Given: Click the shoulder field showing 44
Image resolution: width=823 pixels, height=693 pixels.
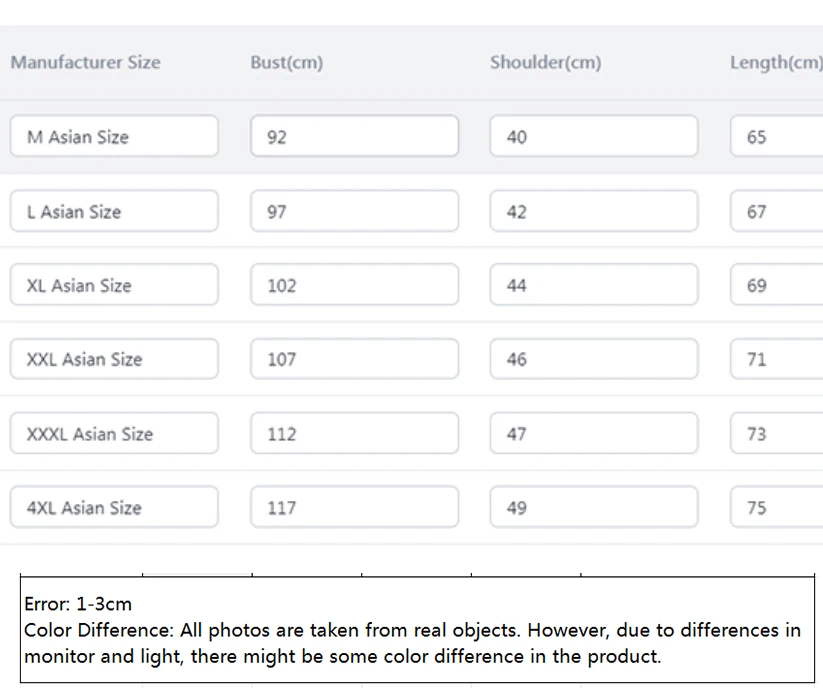Looking at the screenshot, I should [594, 285].
